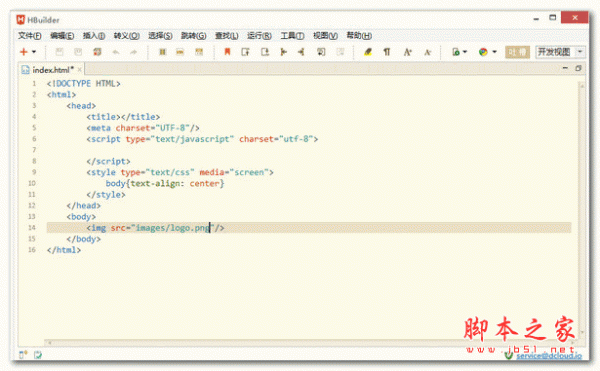Click the run page icon with green circle
The width and height of the screenshot is (600, 371).
(456, 52)
